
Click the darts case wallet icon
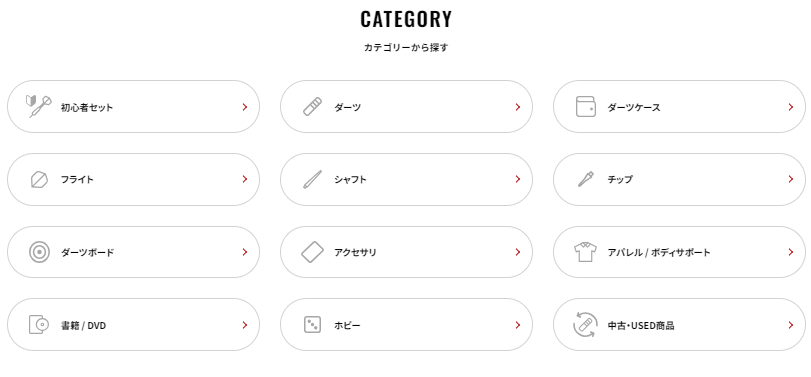585,107
